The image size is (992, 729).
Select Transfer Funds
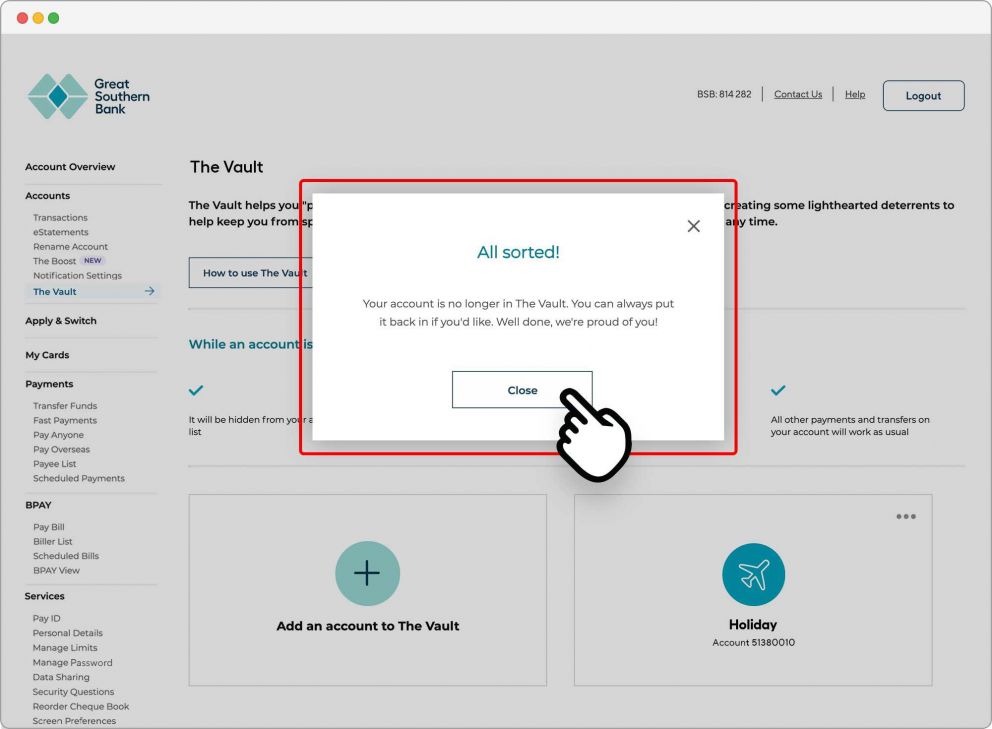tap(65, 406)
